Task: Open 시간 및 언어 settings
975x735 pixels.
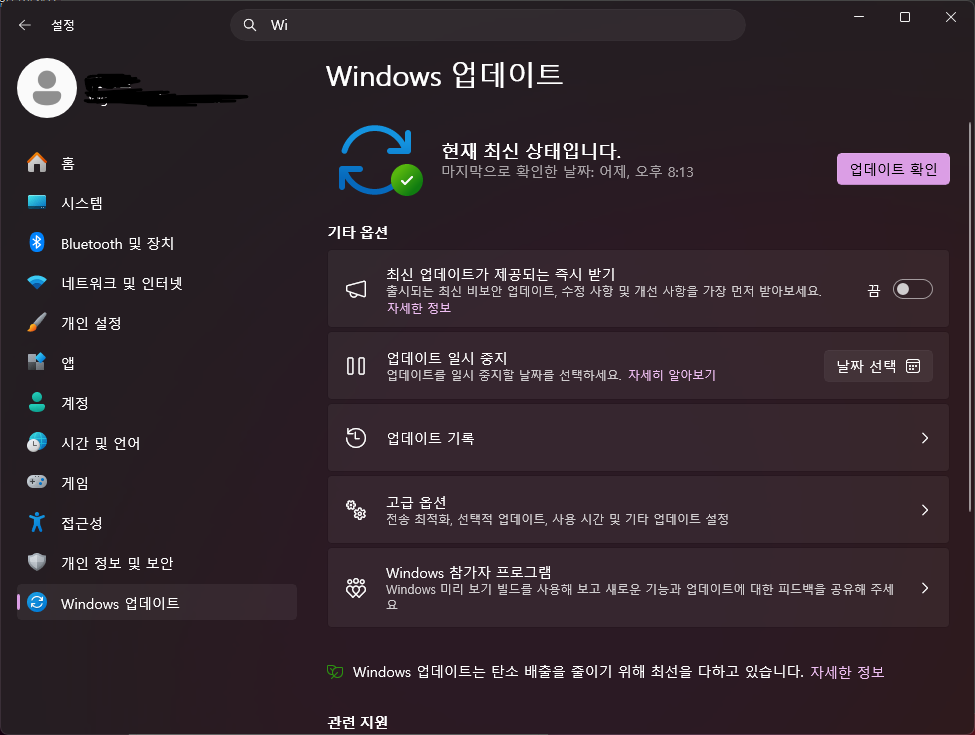Action: click(157, 443)
